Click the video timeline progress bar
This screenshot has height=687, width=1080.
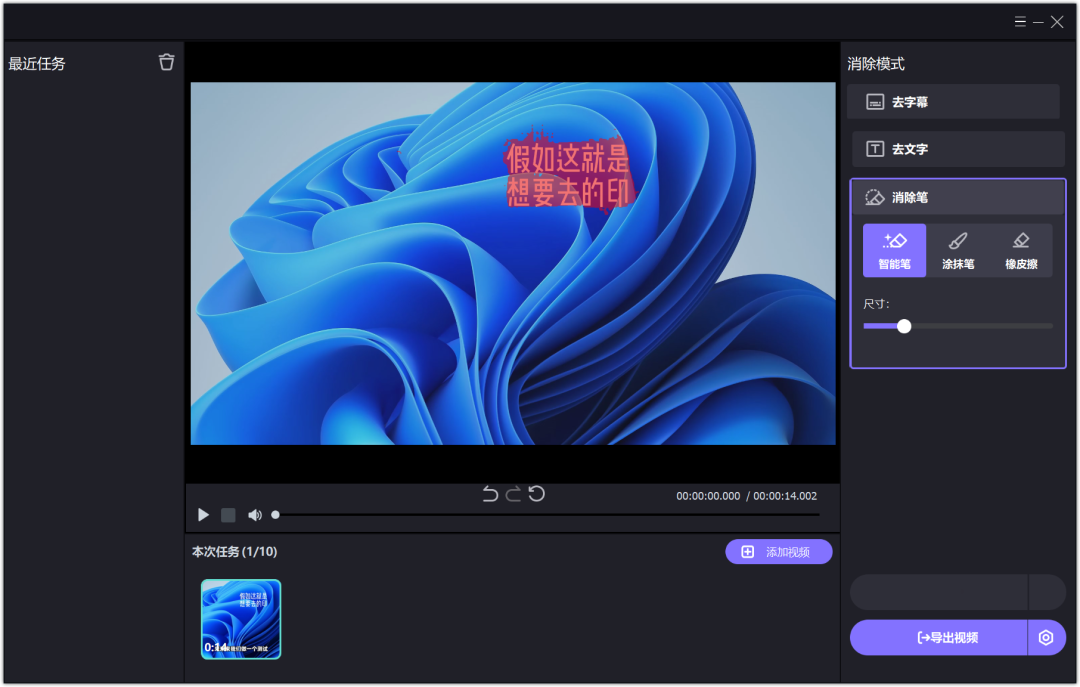click(548, 515)
